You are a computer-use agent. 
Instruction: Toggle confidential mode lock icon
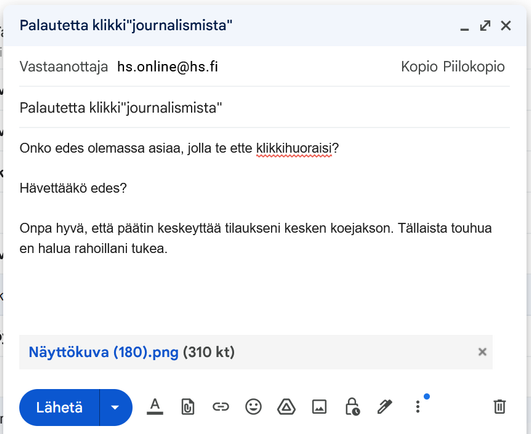pyautogui.click(x=352, y=407)
